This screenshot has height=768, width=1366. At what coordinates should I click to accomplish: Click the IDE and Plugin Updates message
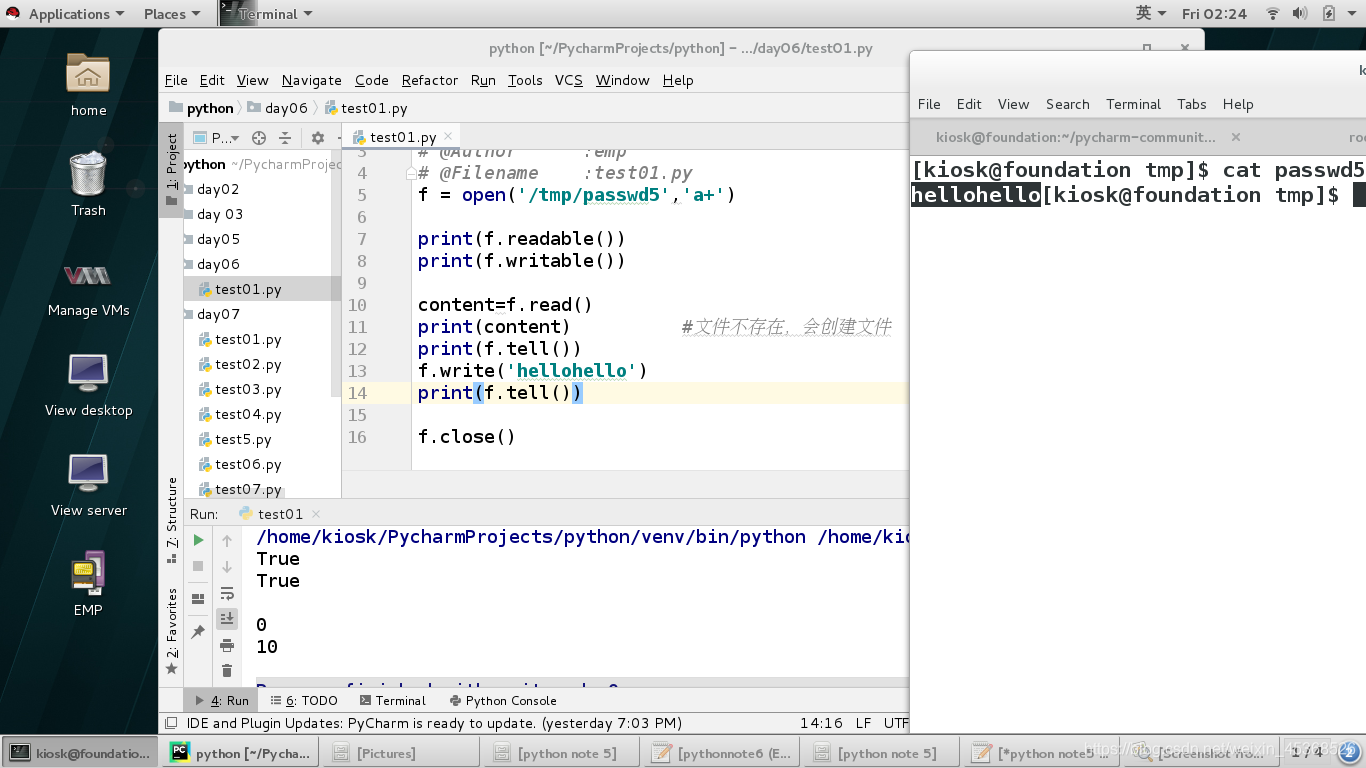point(434,723)
